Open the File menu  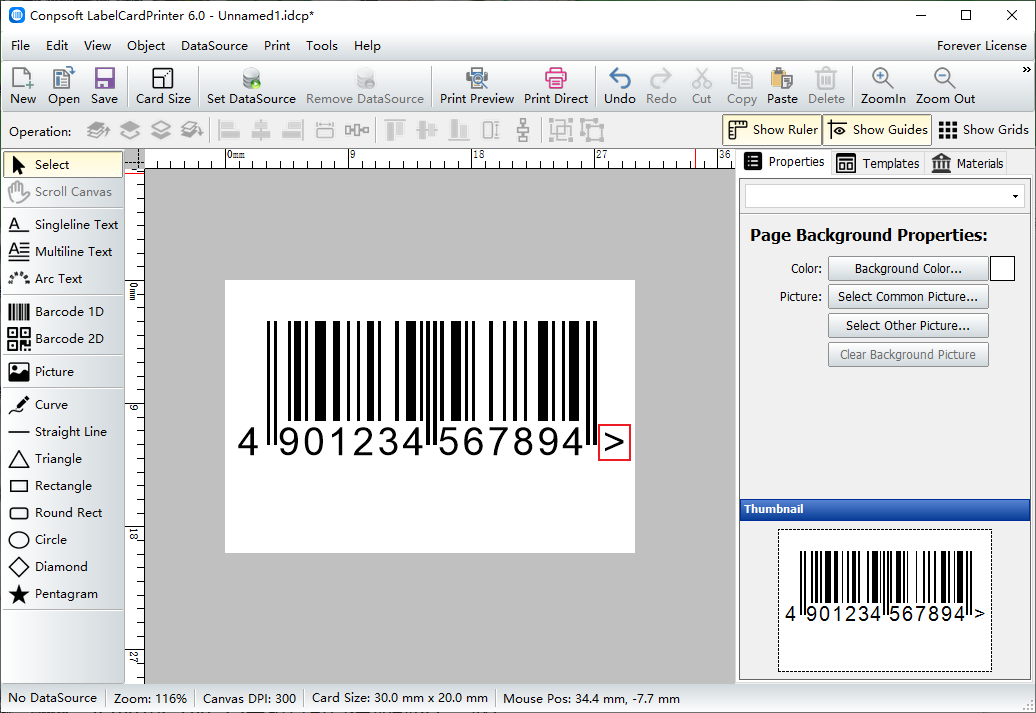20,46
